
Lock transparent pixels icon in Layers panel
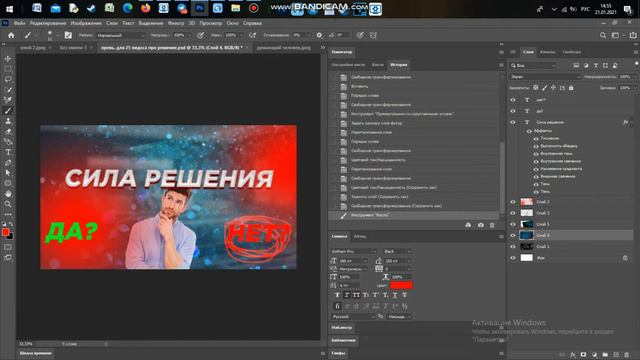coord(536,88)
